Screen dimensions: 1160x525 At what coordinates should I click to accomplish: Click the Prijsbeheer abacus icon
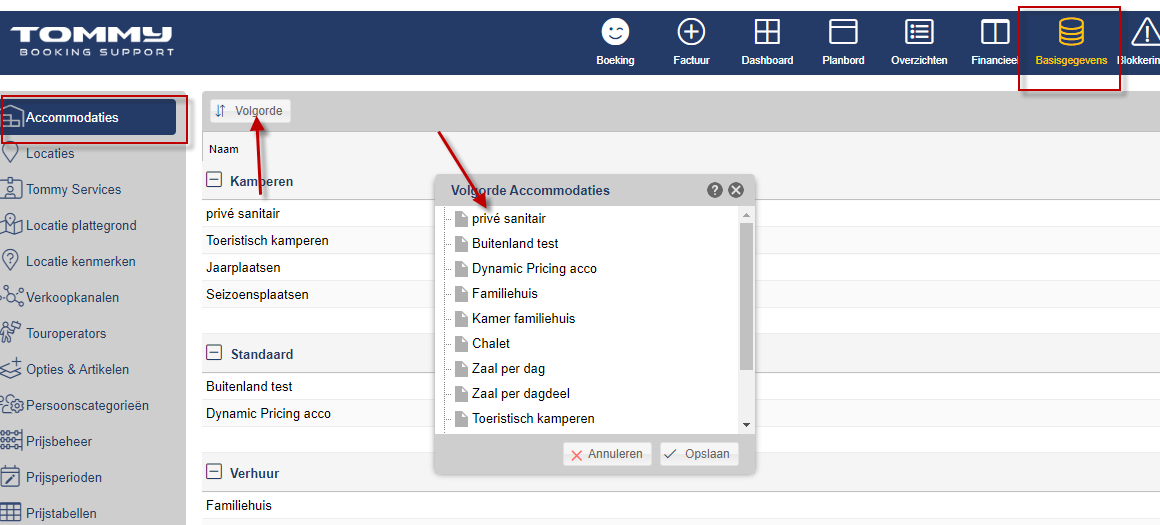point(11,441)
